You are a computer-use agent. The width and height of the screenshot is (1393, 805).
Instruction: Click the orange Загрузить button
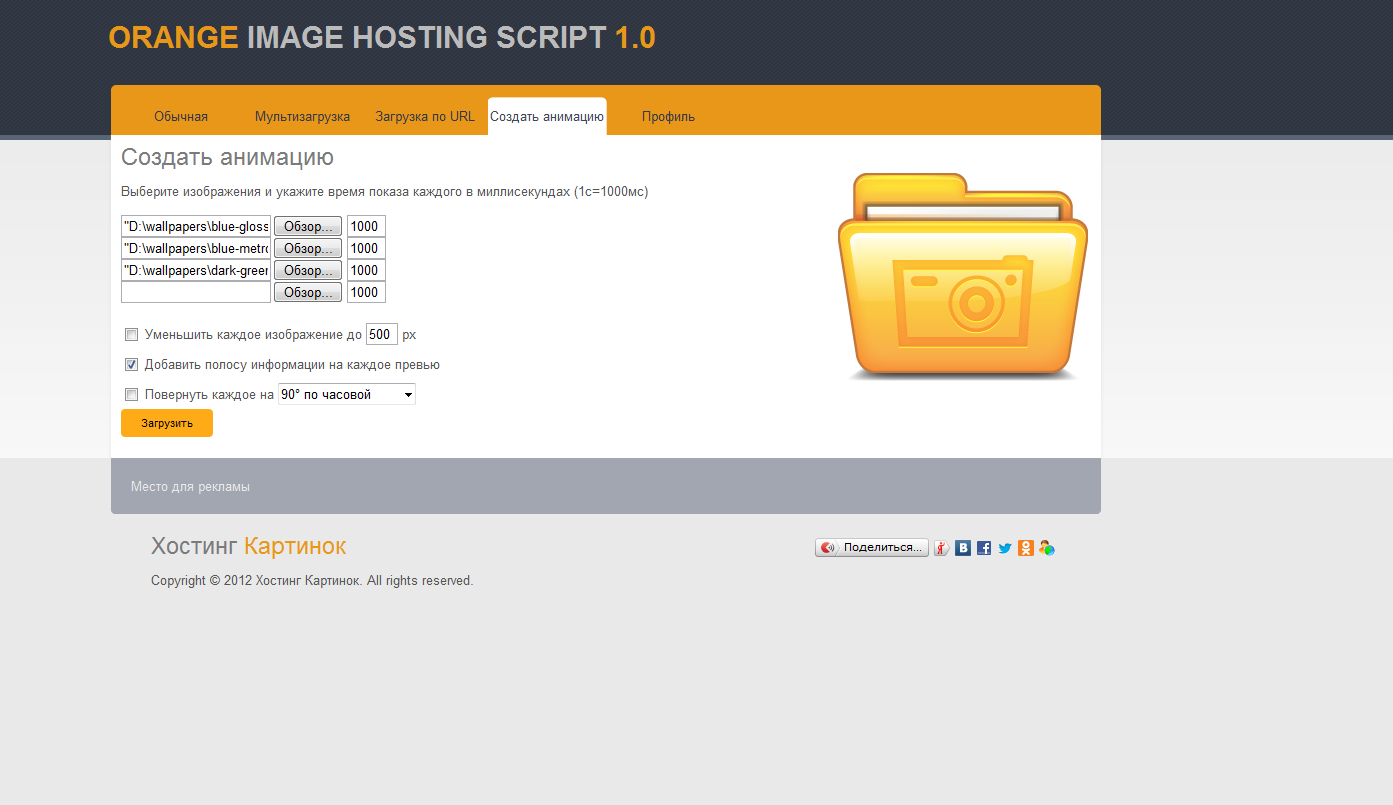tap(167, 423)
